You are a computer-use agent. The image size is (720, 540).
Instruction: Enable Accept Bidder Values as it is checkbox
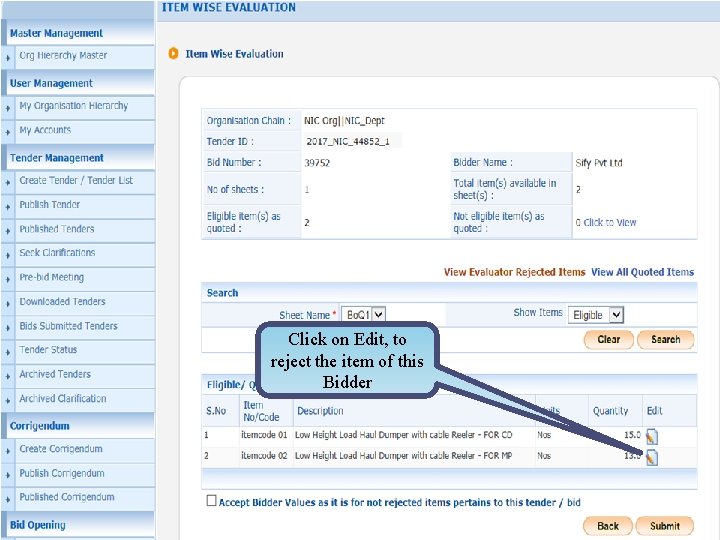(211, 501)
